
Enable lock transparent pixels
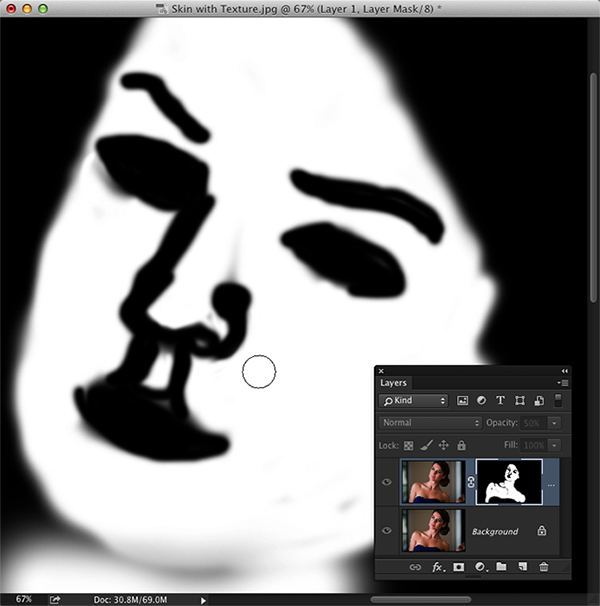pos(408,445)
